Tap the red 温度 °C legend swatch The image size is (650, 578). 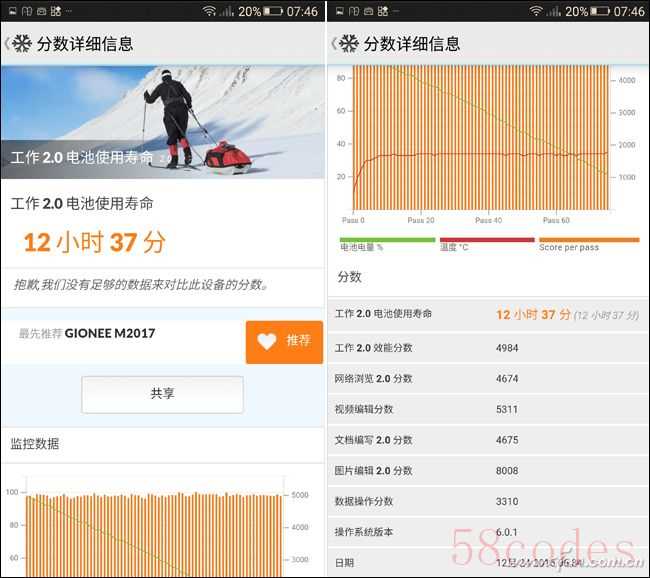[x=487, y=240]
